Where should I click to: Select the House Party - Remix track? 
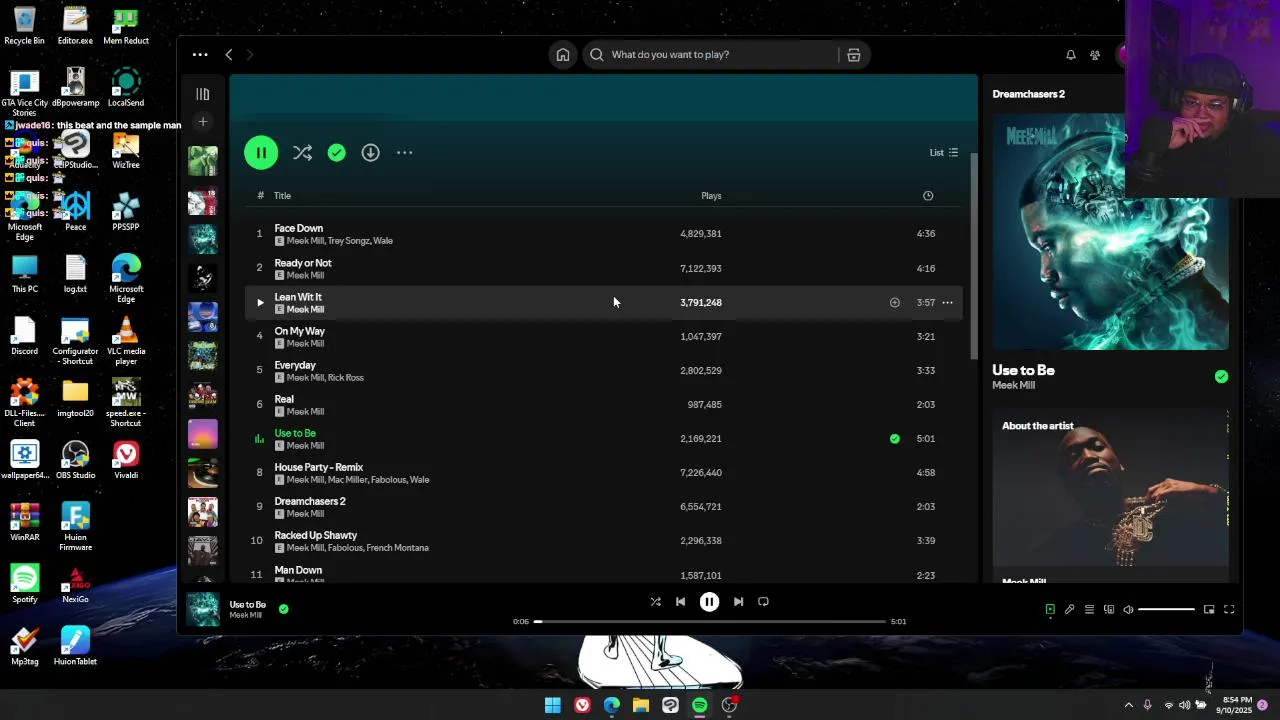pyautogui.click(x=603, y=473)
